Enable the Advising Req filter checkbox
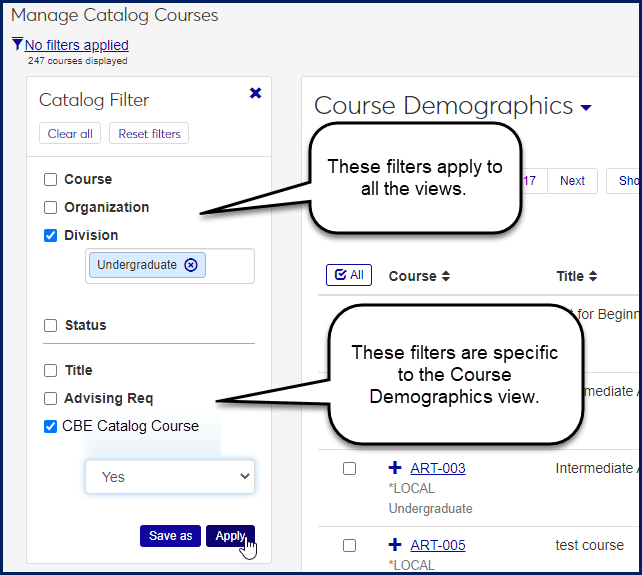Image resolution: width=642 pixels, height=575 pixels. 50,398
